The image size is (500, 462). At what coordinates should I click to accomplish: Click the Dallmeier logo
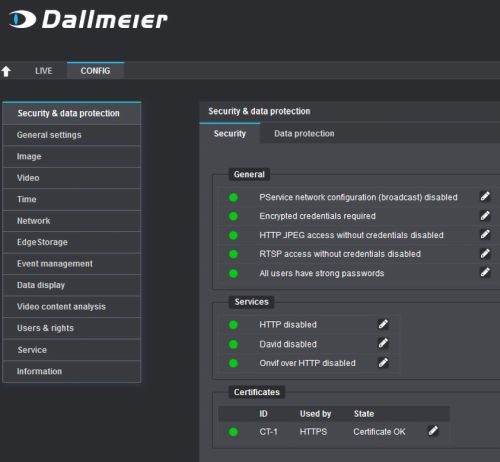88,19
